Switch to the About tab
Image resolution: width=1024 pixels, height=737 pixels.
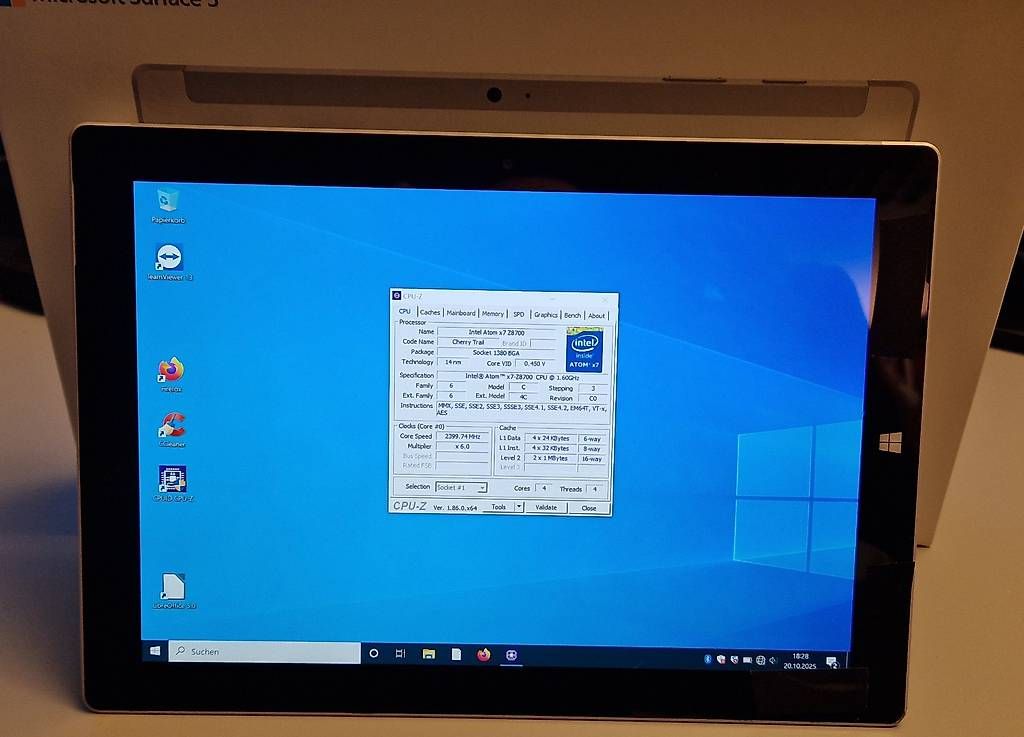596,316
